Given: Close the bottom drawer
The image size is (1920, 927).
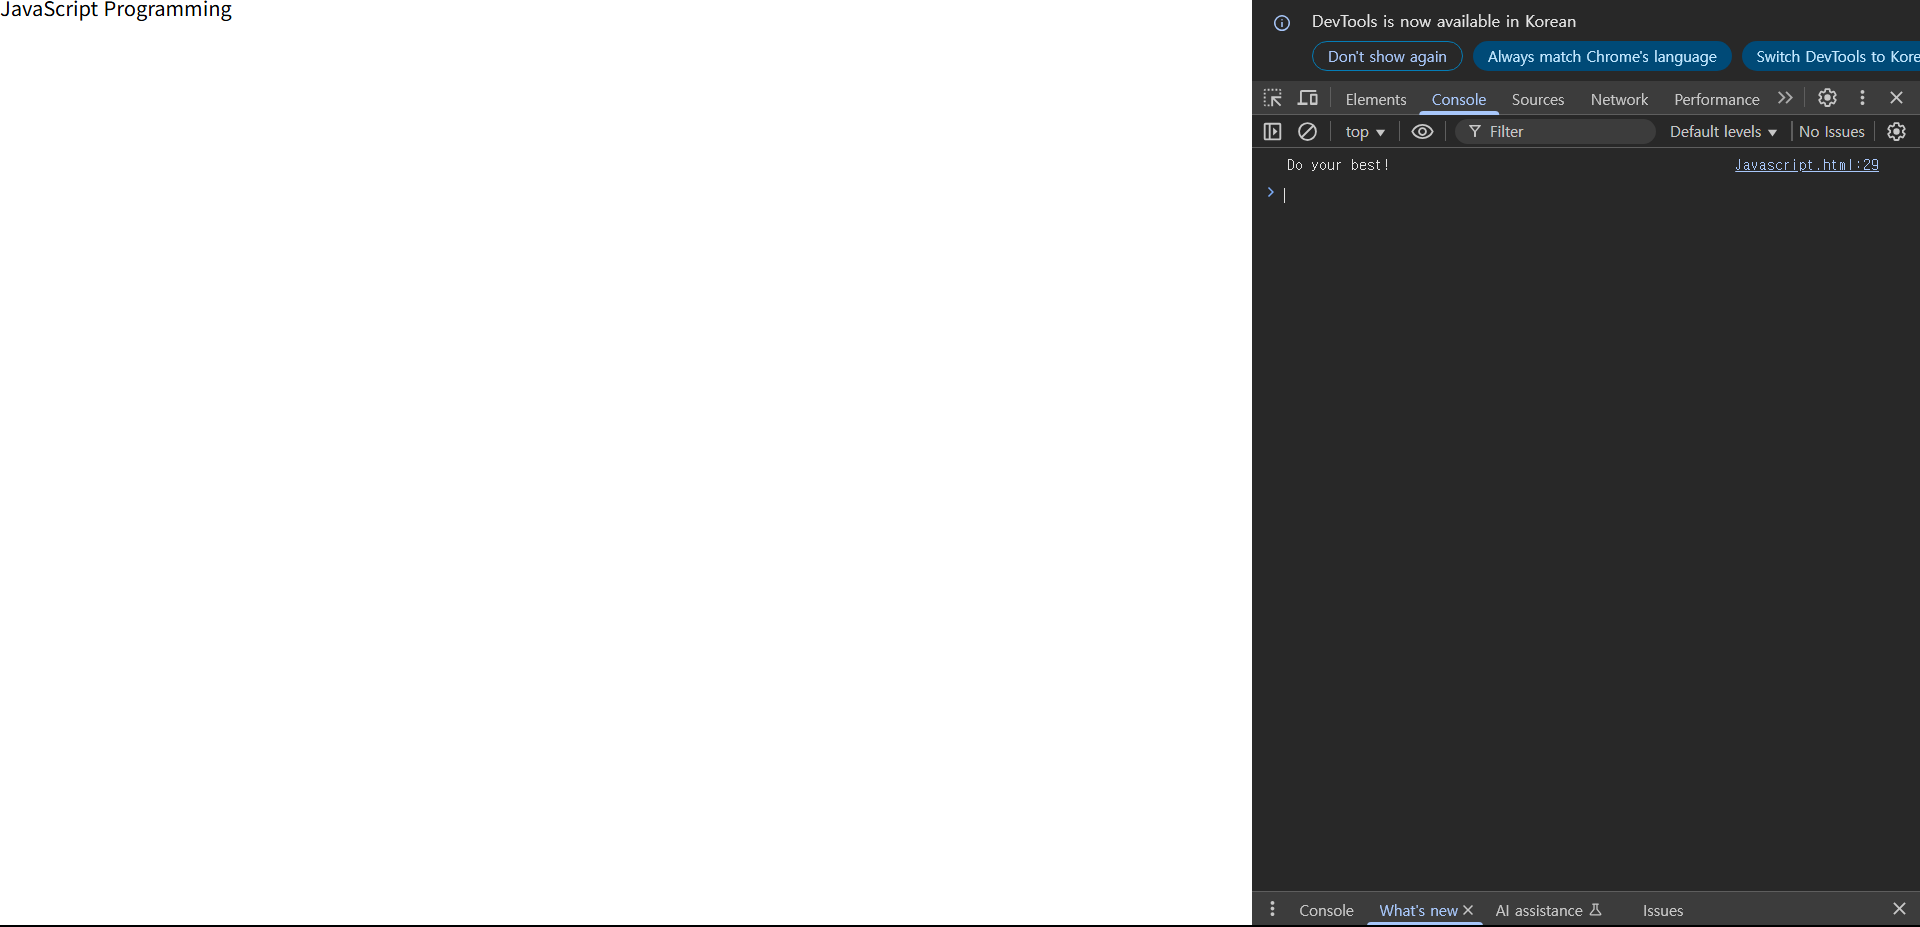Looking at the screenshot, I should click(1899, 908).
